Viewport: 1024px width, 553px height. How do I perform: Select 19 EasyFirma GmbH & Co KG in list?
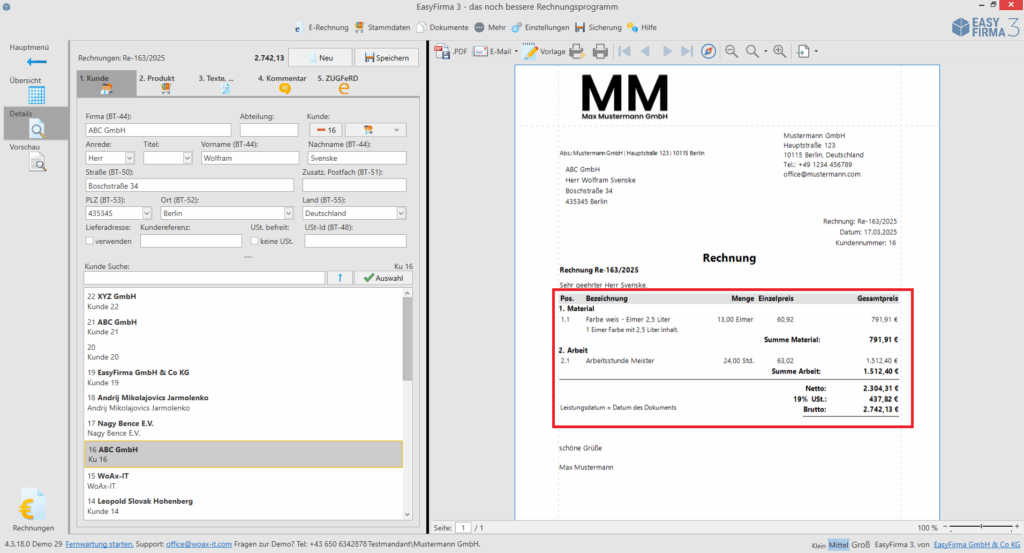pyautogui.click(x=243, y=377)
